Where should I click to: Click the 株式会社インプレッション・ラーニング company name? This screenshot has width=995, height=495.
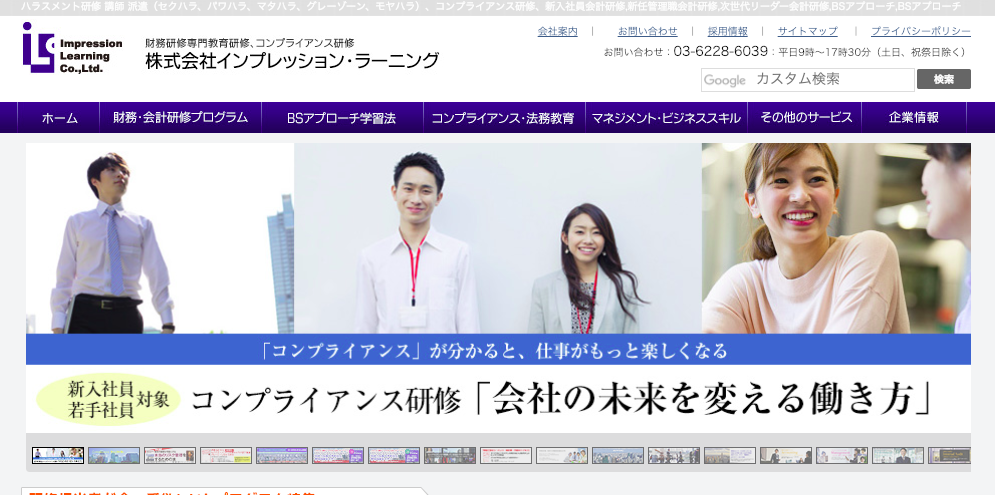pos(292,61)
